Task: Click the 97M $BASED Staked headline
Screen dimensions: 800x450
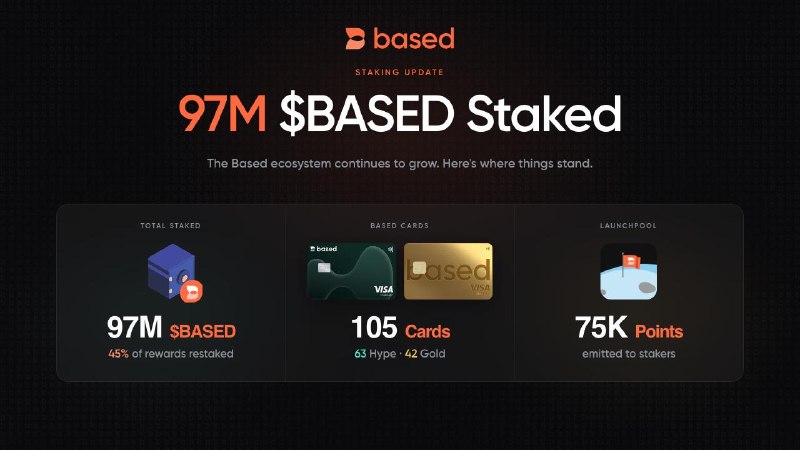Action: 400,114
